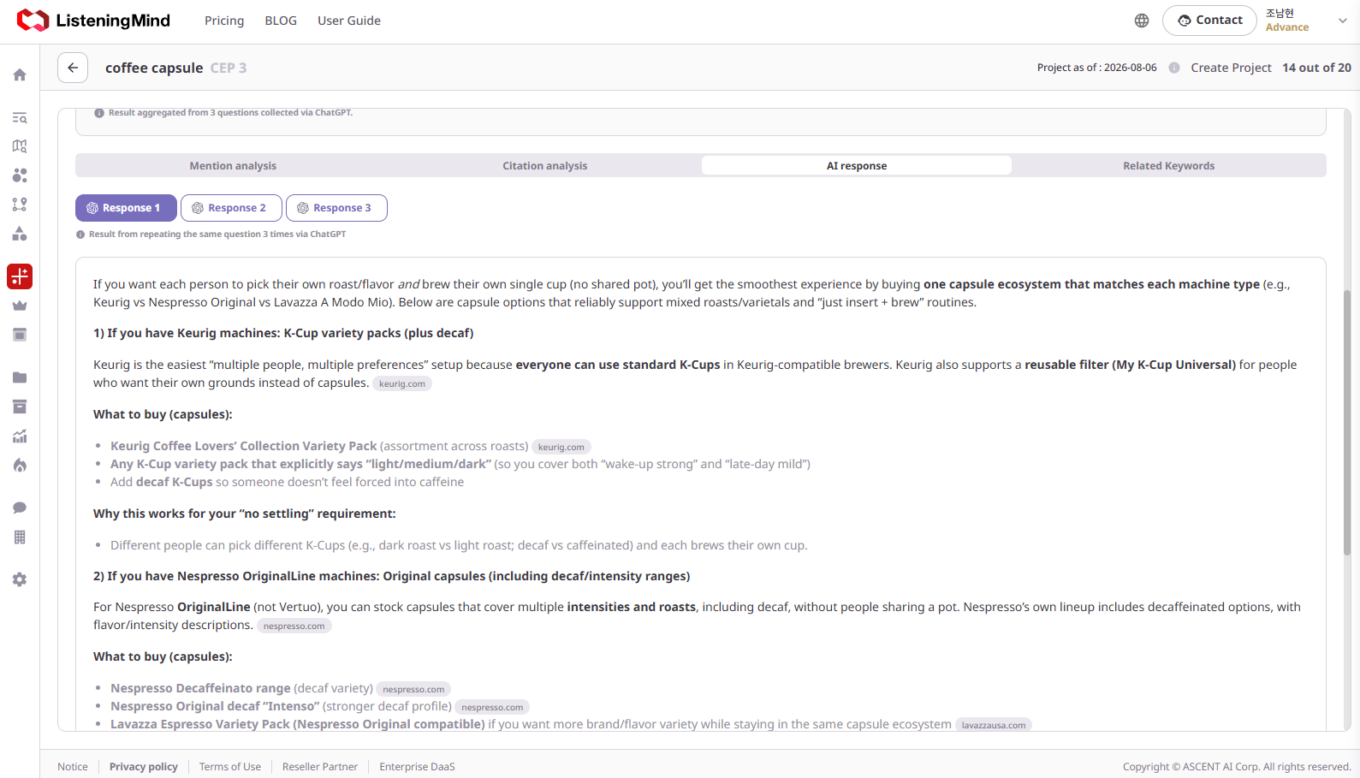The width and height of the screenshot is (1360, 778).
Task: Open nespresso.com citation after flavor/intensity descriptions
Action: (x=294, y=626)
